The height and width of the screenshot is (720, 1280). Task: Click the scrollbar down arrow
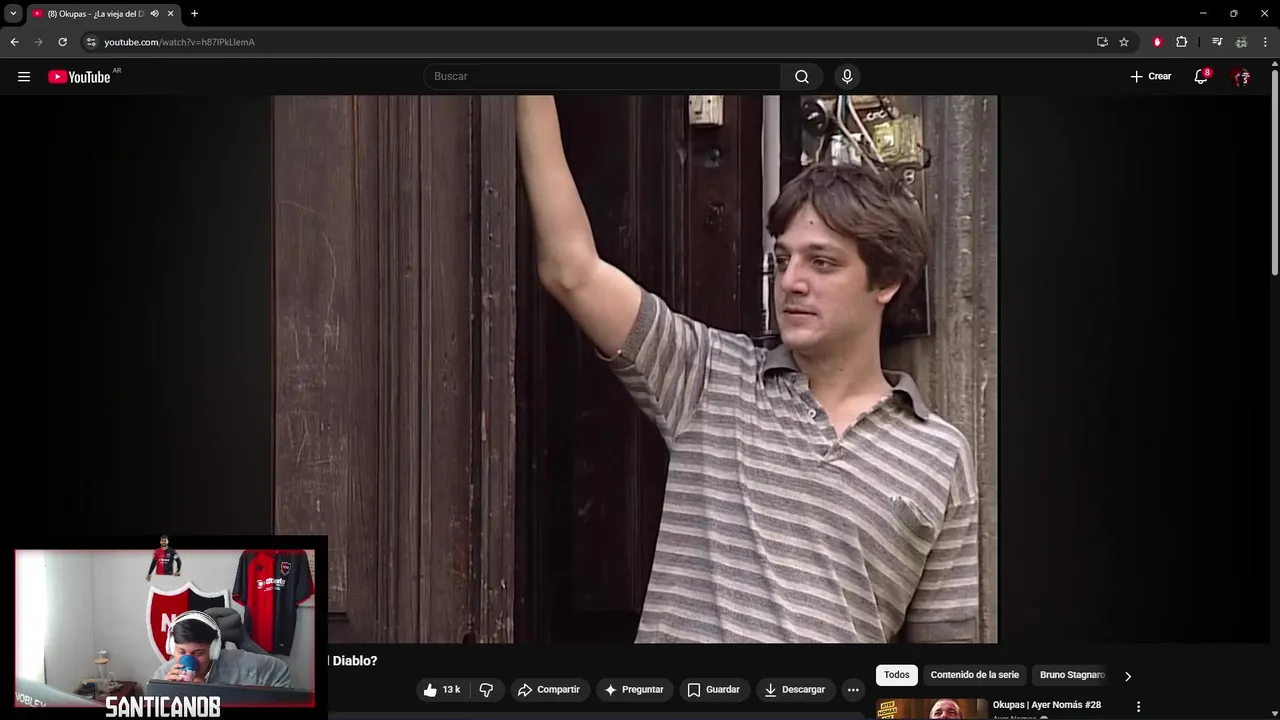[1275, 714]
